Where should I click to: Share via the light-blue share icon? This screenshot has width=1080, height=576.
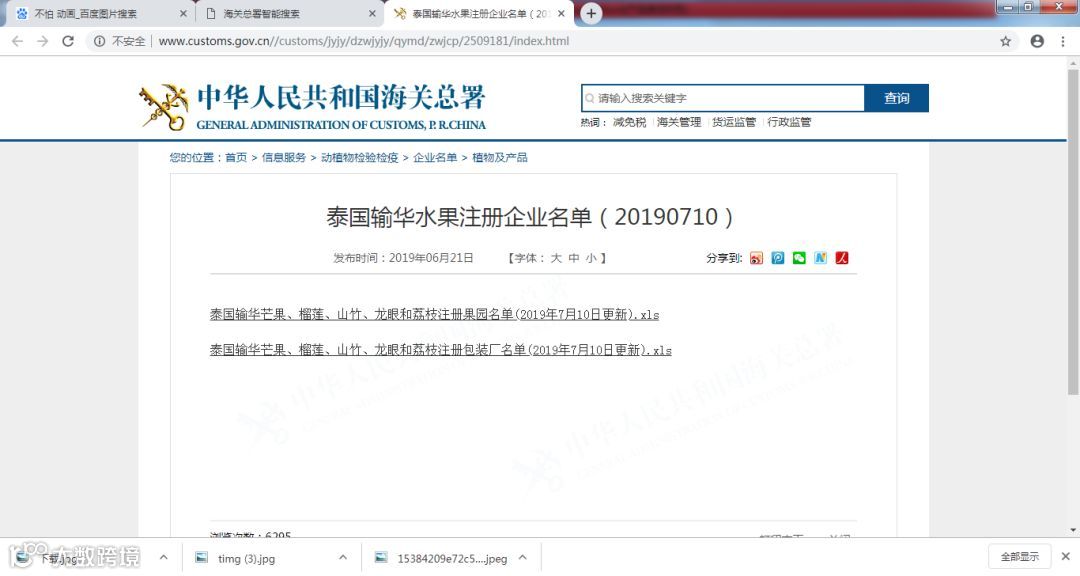coord(820,258)
